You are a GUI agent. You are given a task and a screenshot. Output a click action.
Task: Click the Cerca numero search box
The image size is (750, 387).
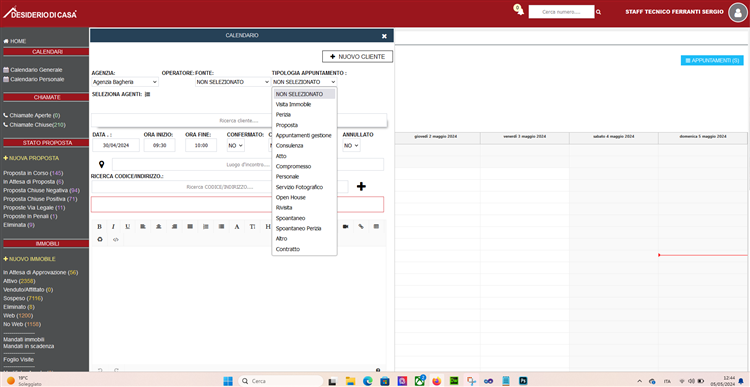pyautogui.click(x=561, y=12)
